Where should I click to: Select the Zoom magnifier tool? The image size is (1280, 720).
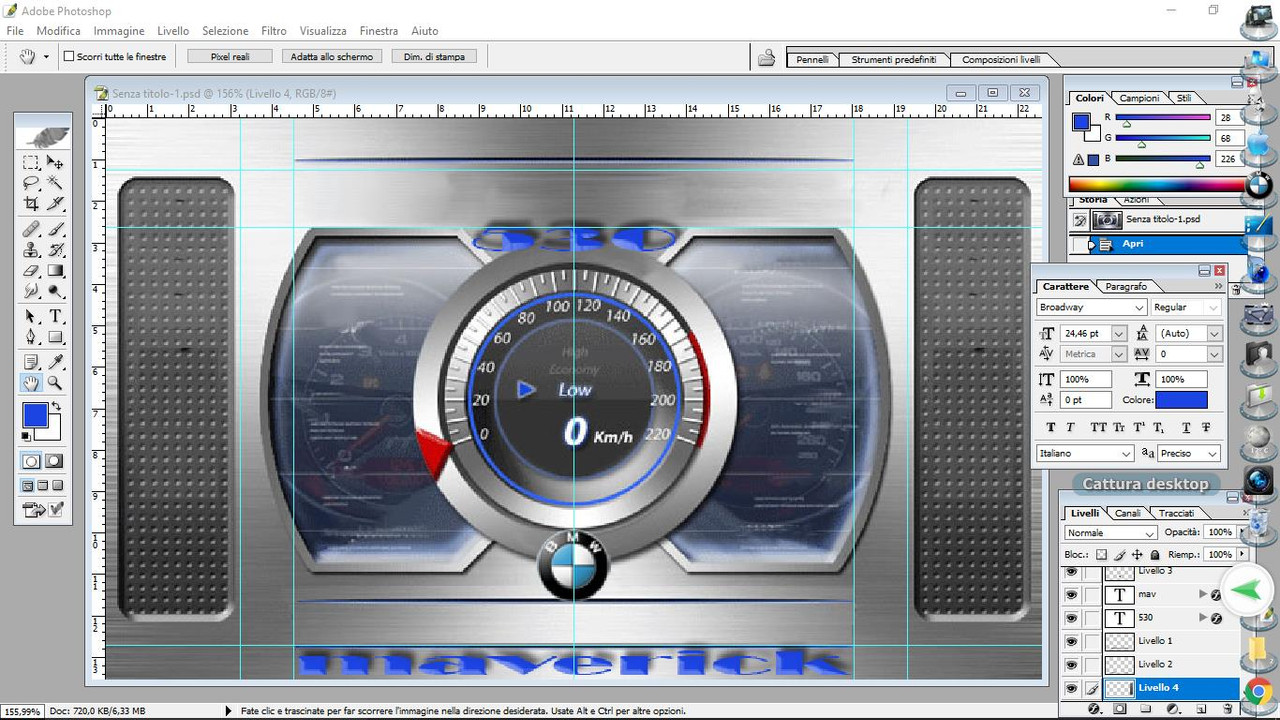pyautogui.click(x=56, y=383)
